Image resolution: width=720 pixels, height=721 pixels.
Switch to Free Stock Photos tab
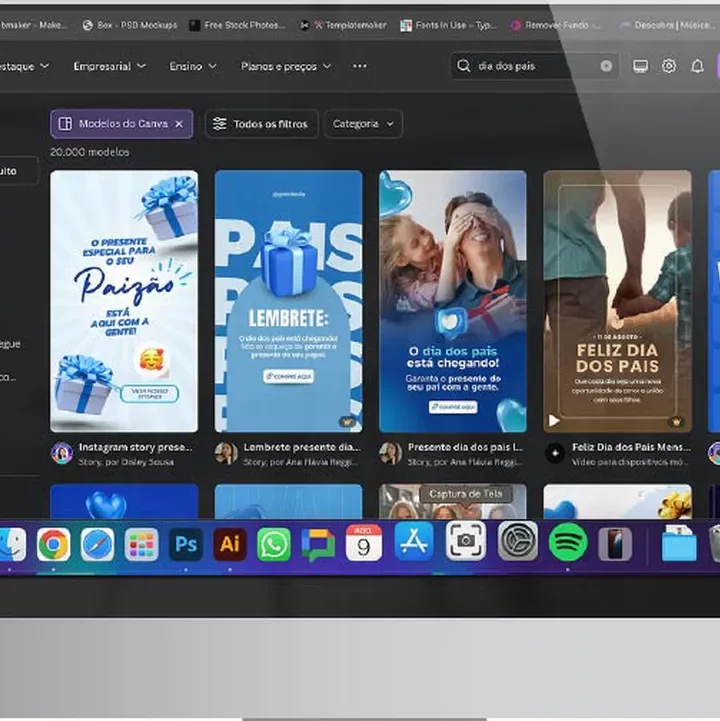238,25
